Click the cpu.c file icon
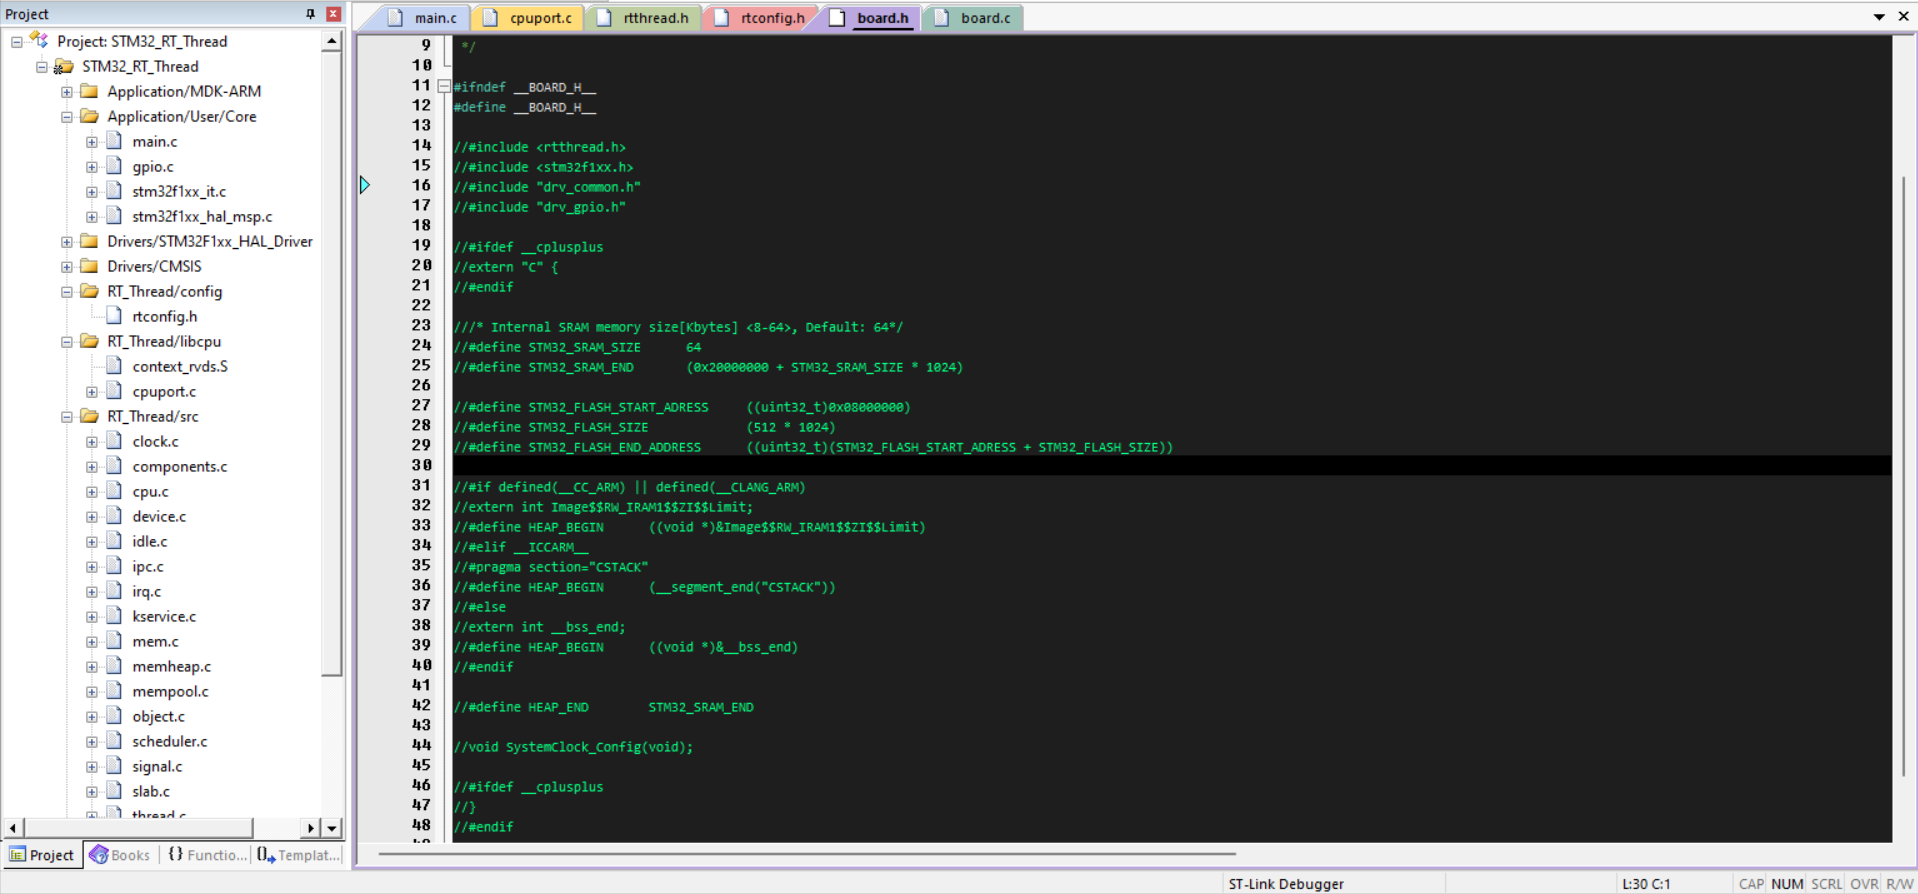 [x=114, y=491]
